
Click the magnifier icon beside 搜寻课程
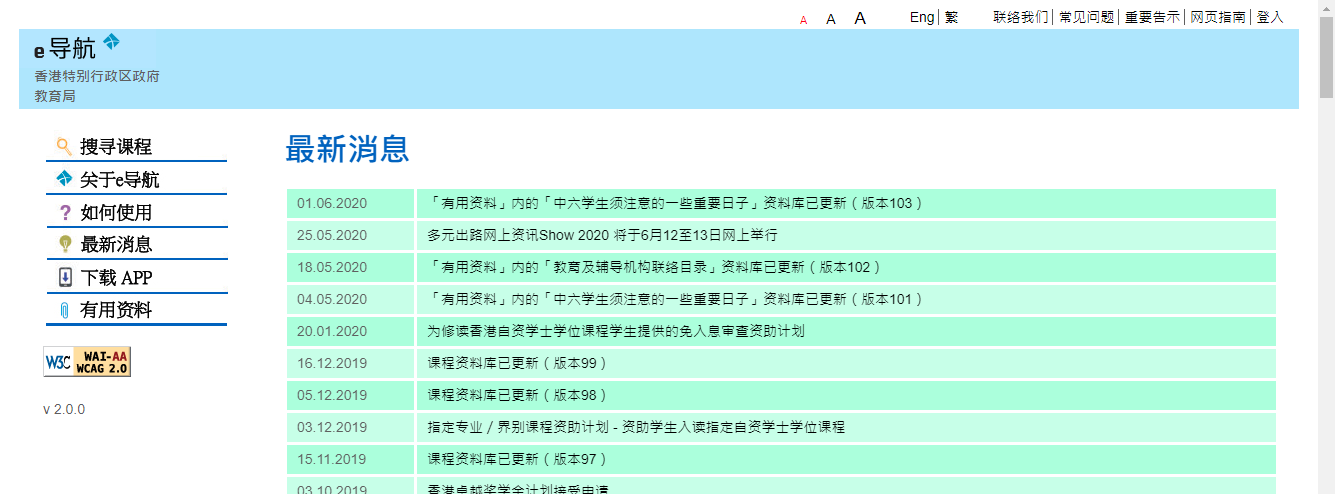(64, 147)
